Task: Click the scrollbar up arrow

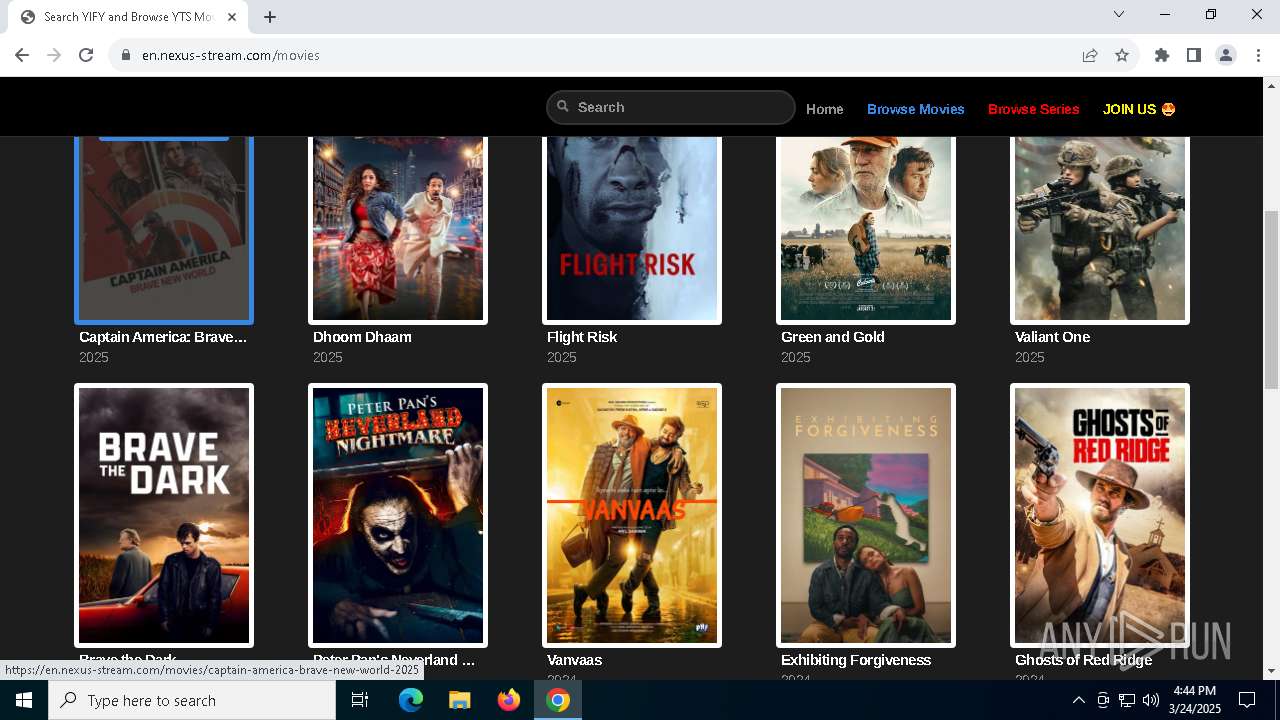Action: point(1271,85)
